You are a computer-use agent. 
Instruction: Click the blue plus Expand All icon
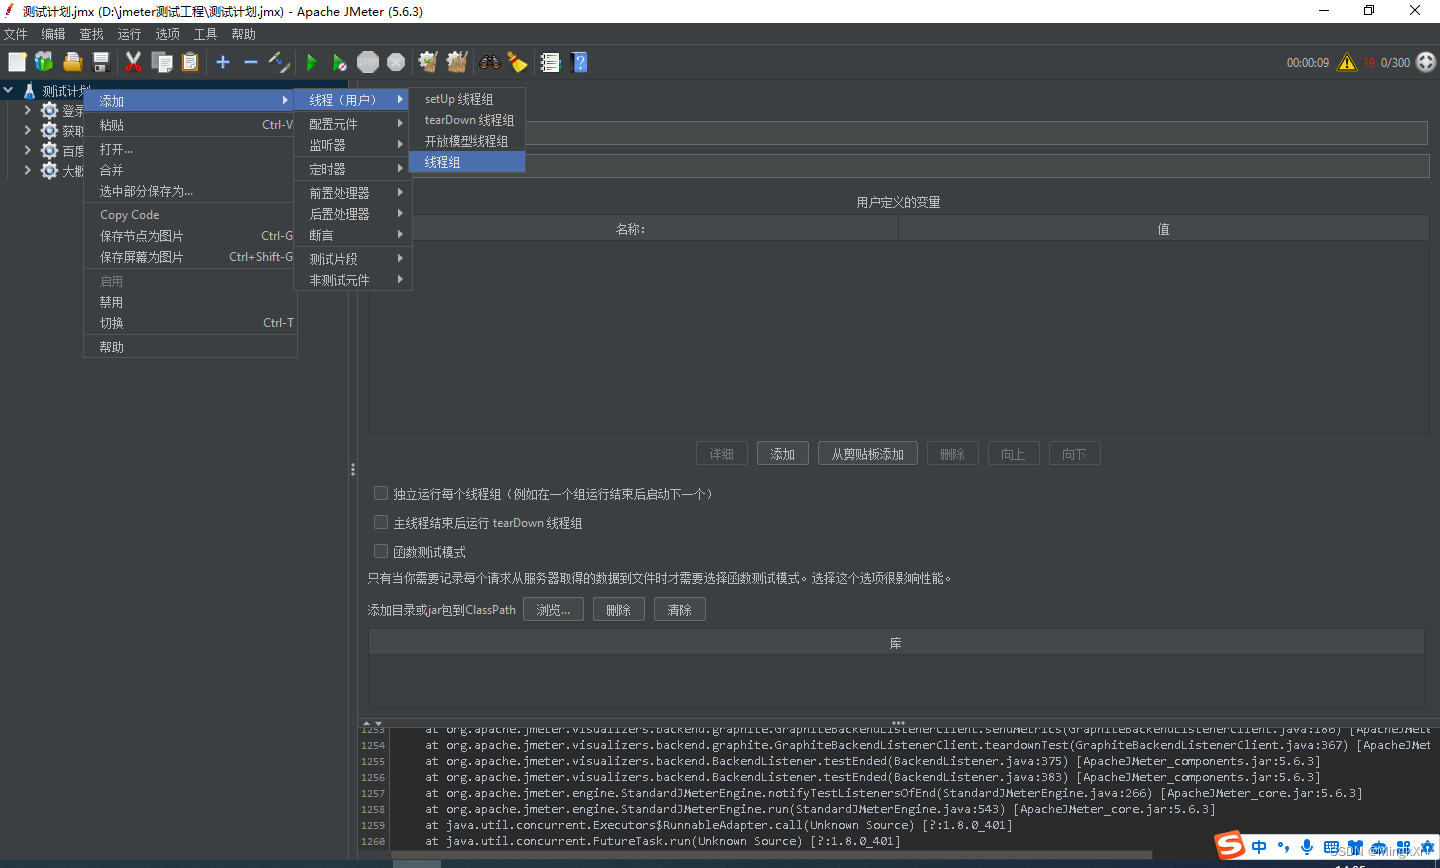pos(223,62)
